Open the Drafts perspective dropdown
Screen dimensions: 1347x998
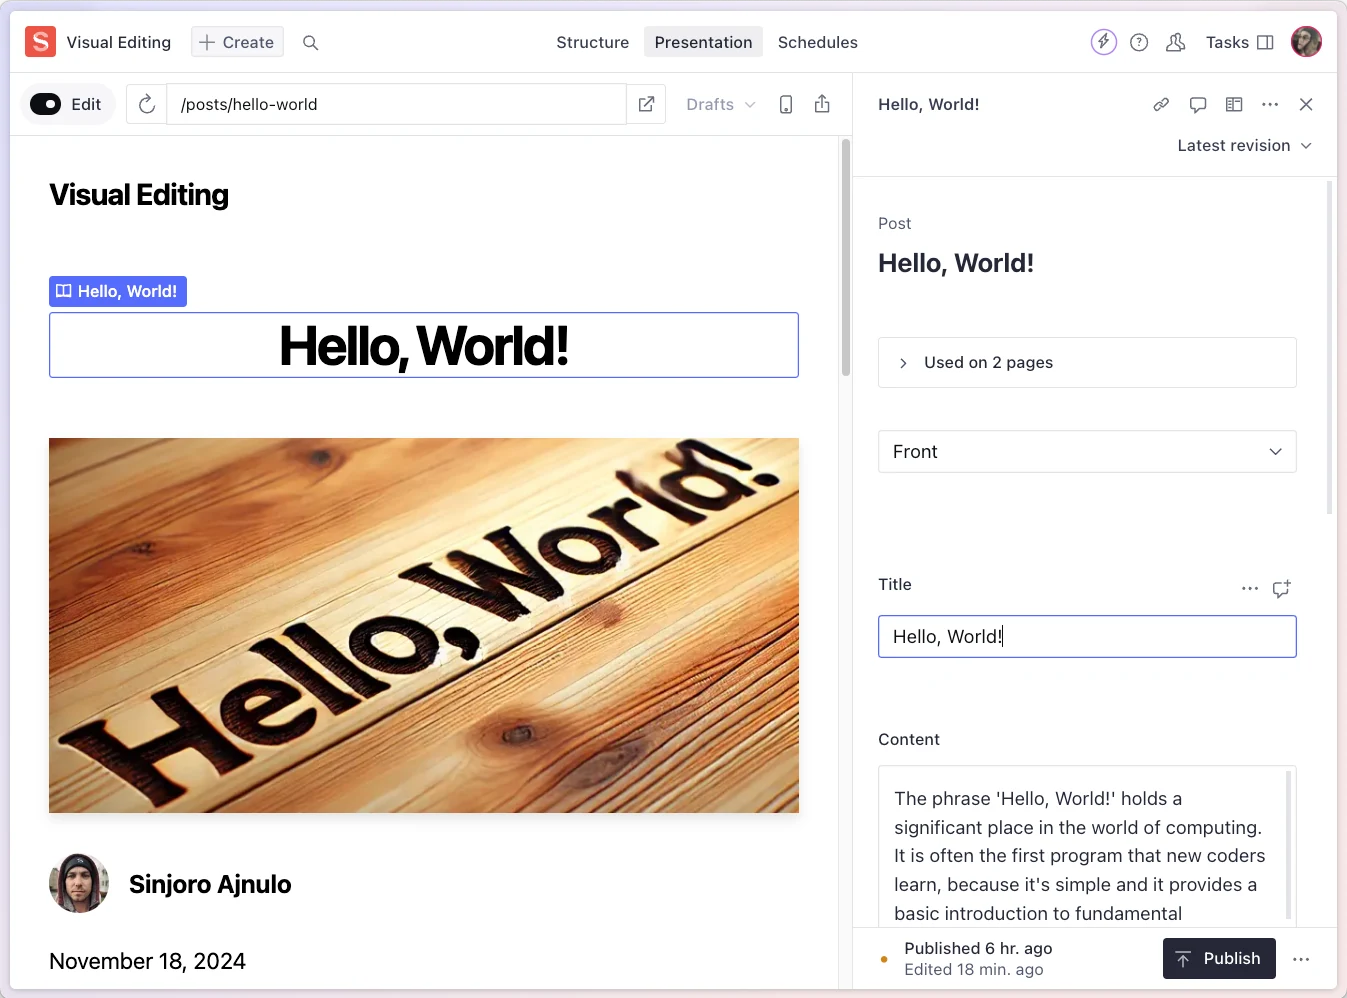(x=721, y=104)
